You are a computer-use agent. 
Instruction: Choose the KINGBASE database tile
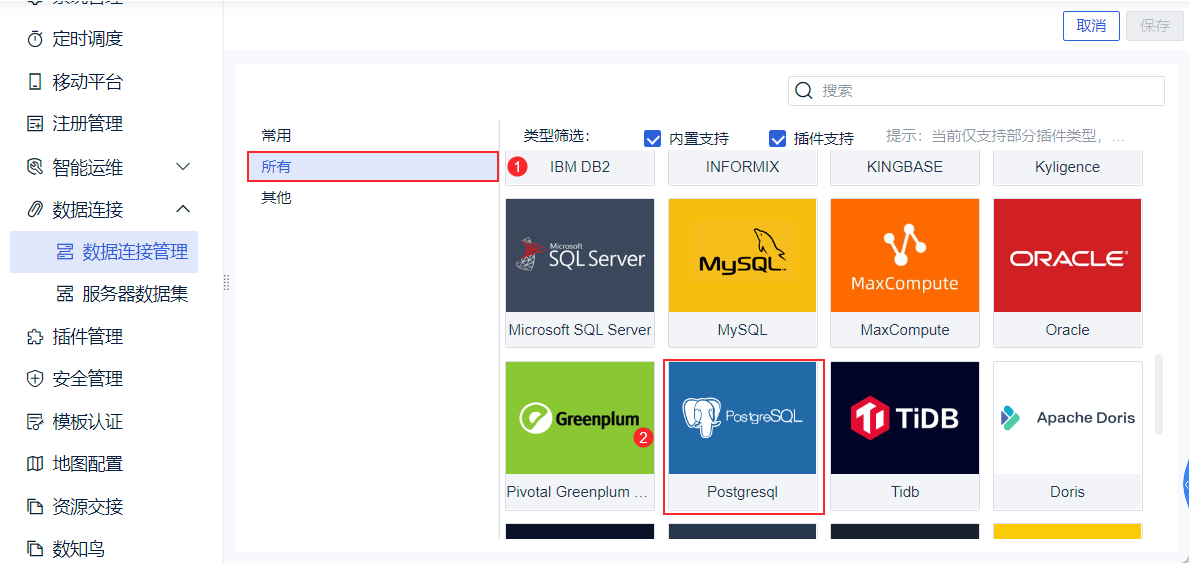905,168
